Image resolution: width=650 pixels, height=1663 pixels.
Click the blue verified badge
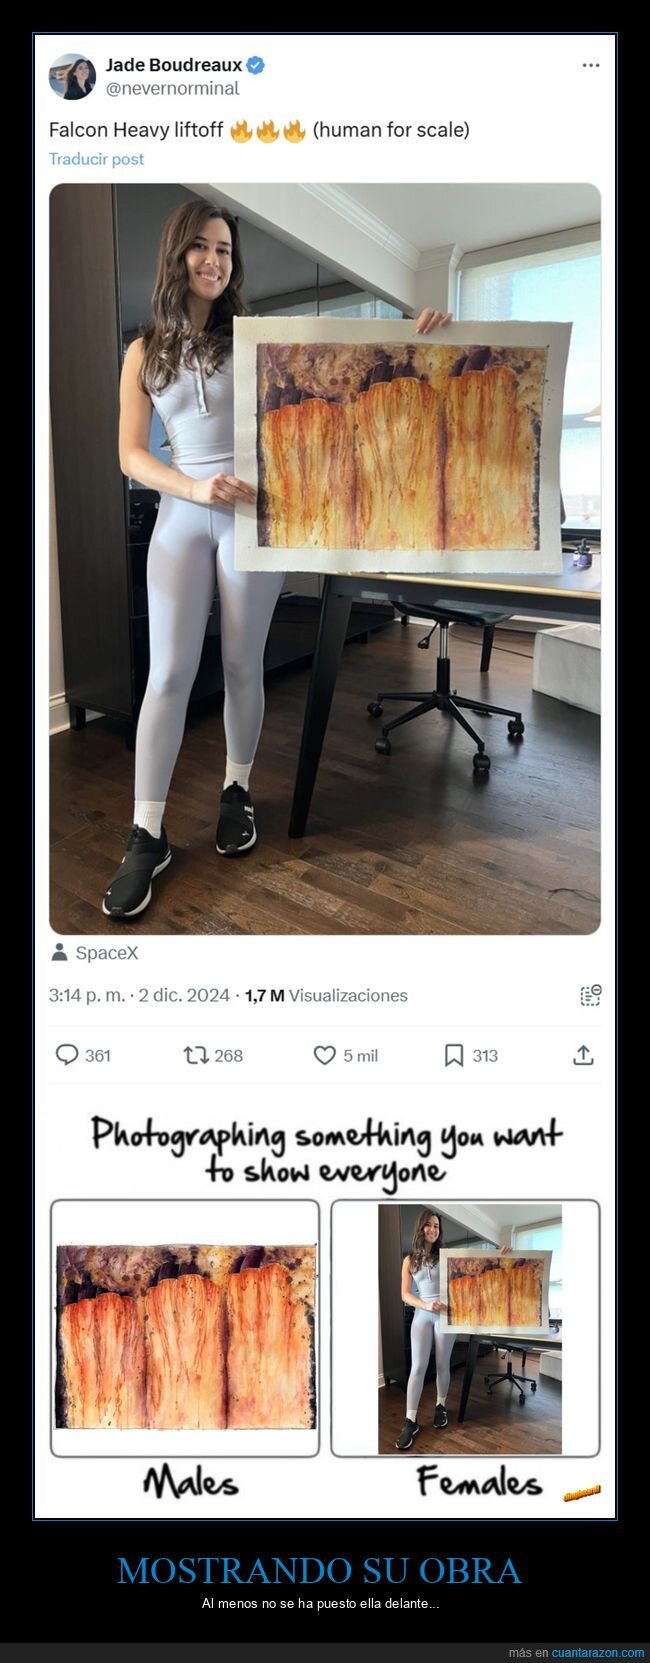[x=256, y=65]
